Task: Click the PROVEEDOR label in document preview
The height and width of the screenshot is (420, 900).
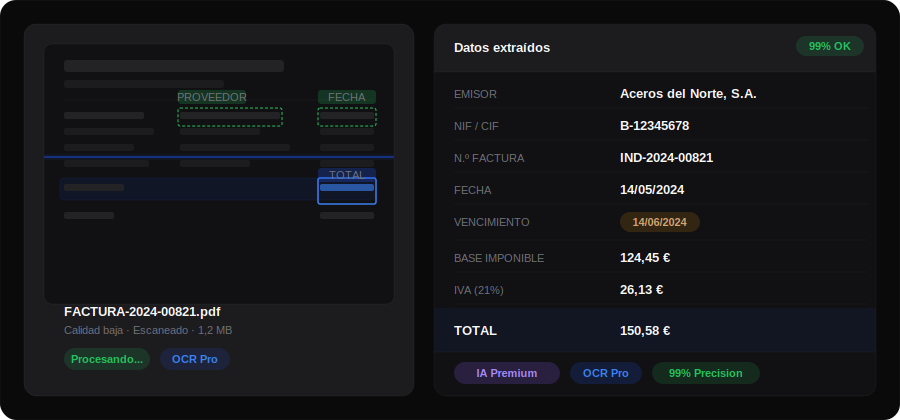Action: tap(212, 97)
